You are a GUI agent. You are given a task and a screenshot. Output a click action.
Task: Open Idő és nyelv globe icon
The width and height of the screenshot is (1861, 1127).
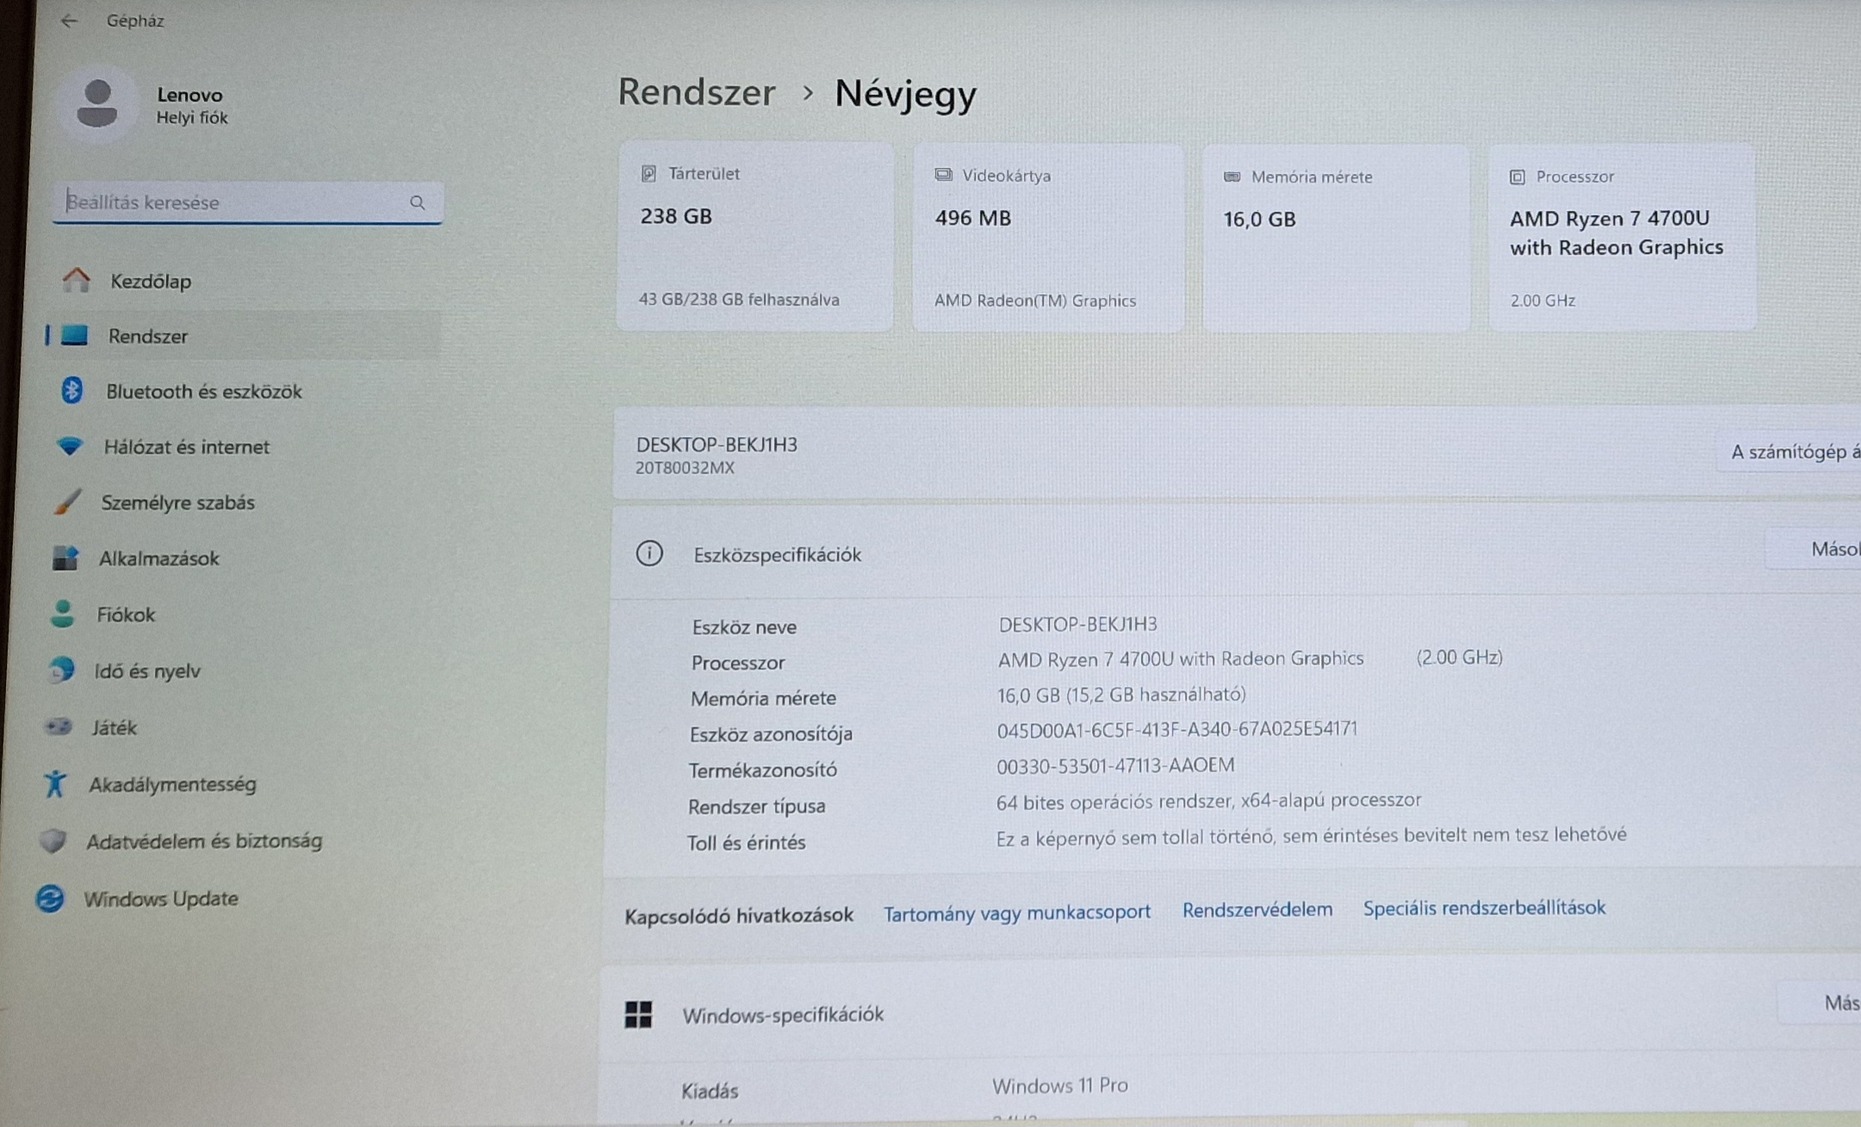(60, 670)
